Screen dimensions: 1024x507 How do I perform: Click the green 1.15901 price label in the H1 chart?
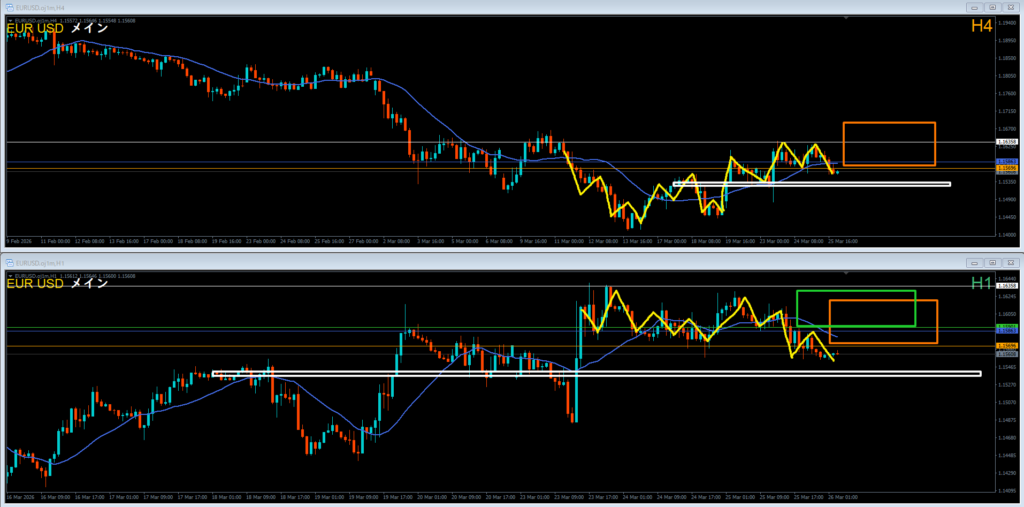click(1006, 326)
